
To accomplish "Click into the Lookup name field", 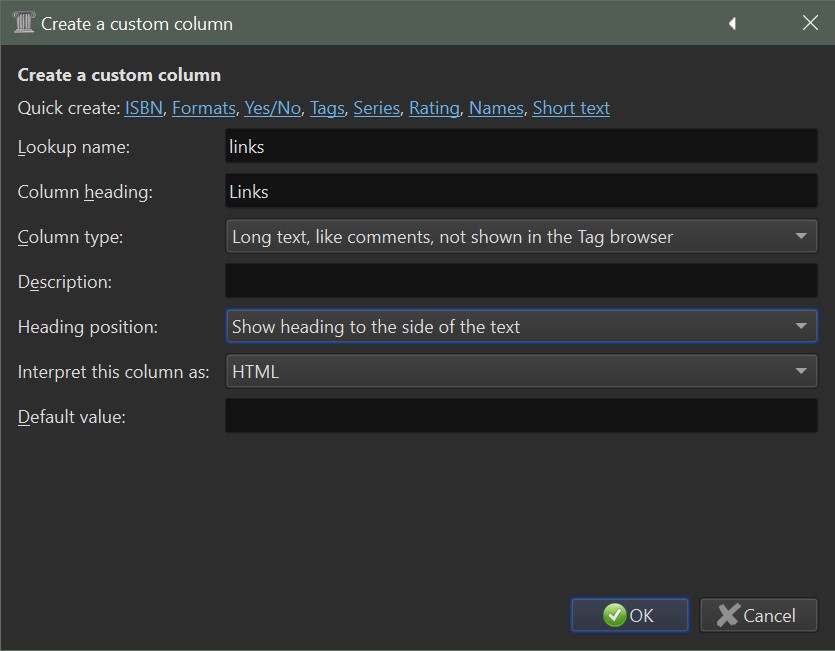I will point(521,147).
